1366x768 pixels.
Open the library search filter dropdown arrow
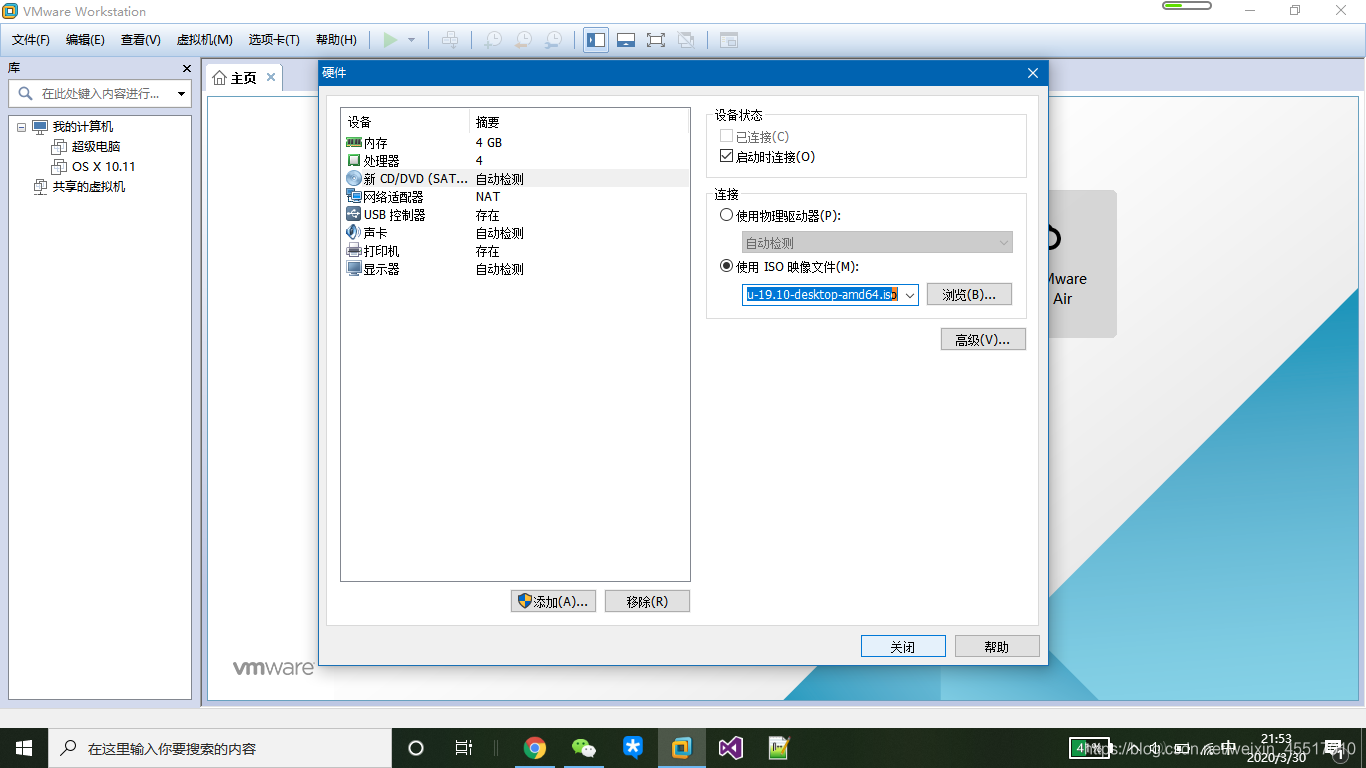pyautogui.click(x=181, y=94)
